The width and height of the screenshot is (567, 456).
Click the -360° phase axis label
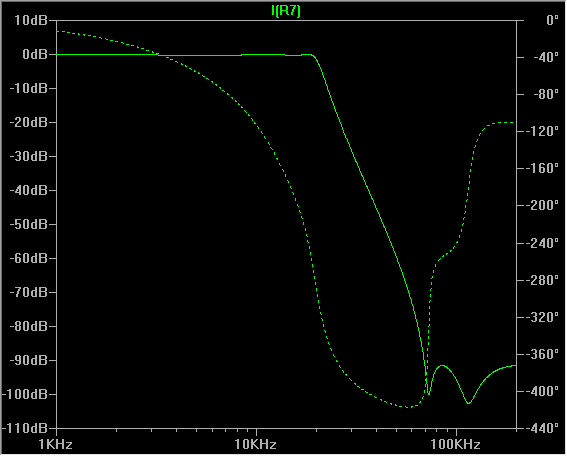[543, 354]
